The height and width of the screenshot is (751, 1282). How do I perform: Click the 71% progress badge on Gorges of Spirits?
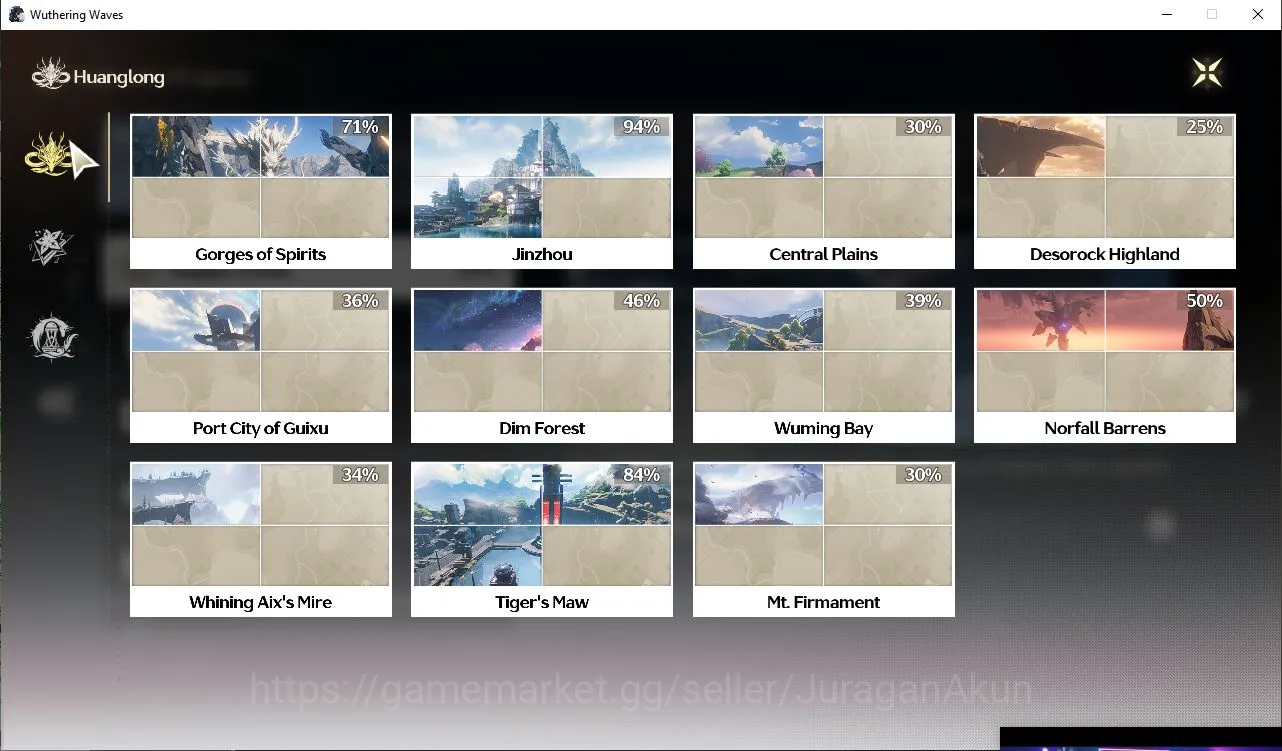click(360, 127)
